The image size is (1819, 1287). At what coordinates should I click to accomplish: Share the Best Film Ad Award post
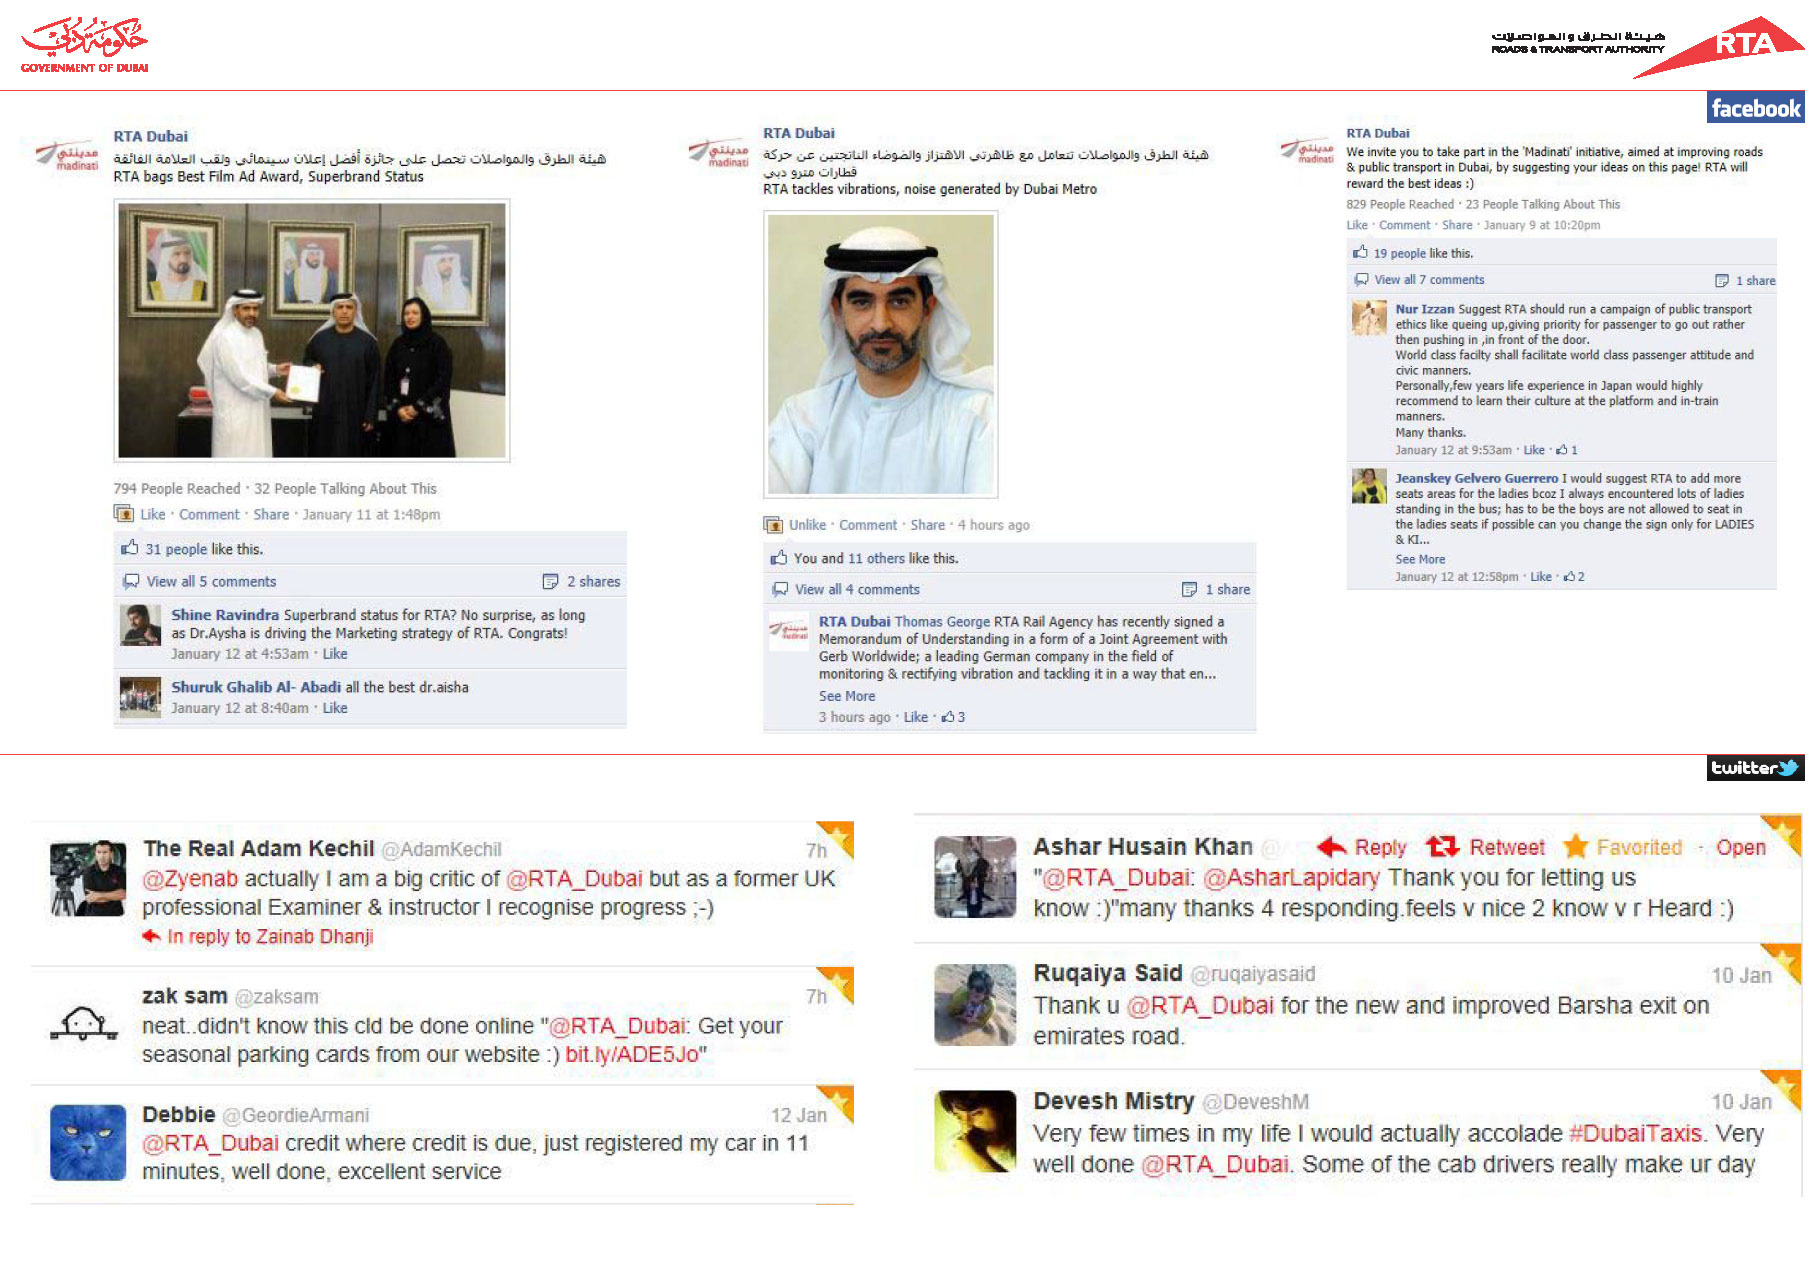271,515
